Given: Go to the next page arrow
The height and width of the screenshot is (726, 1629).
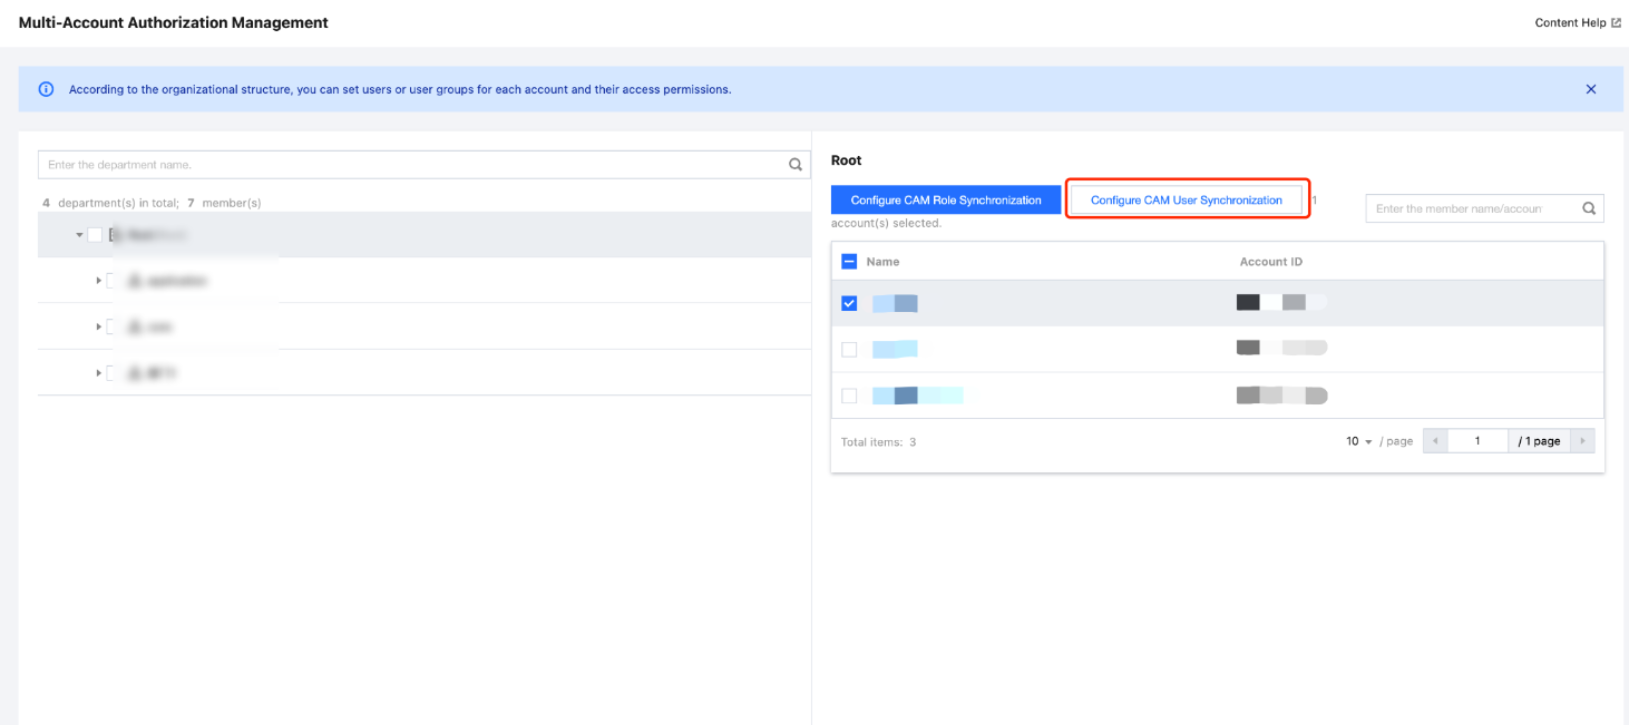Looking at the screenshot, I should (1582, 441).
